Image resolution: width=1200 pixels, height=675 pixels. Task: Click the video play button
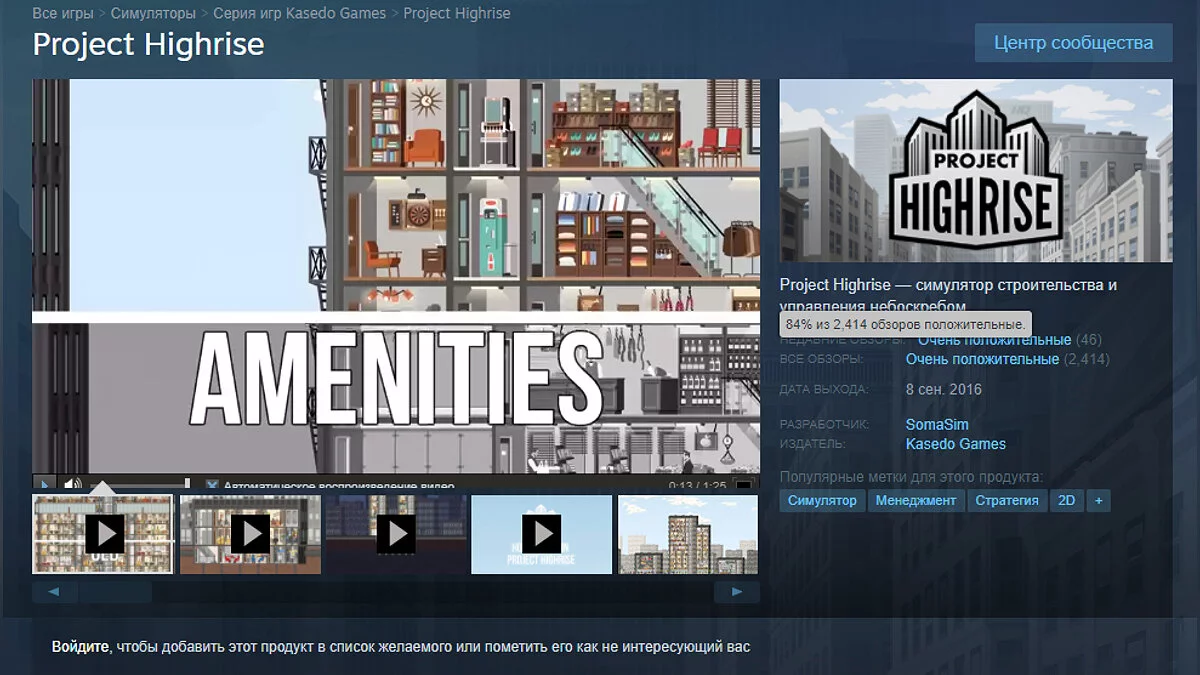point(44,485)
